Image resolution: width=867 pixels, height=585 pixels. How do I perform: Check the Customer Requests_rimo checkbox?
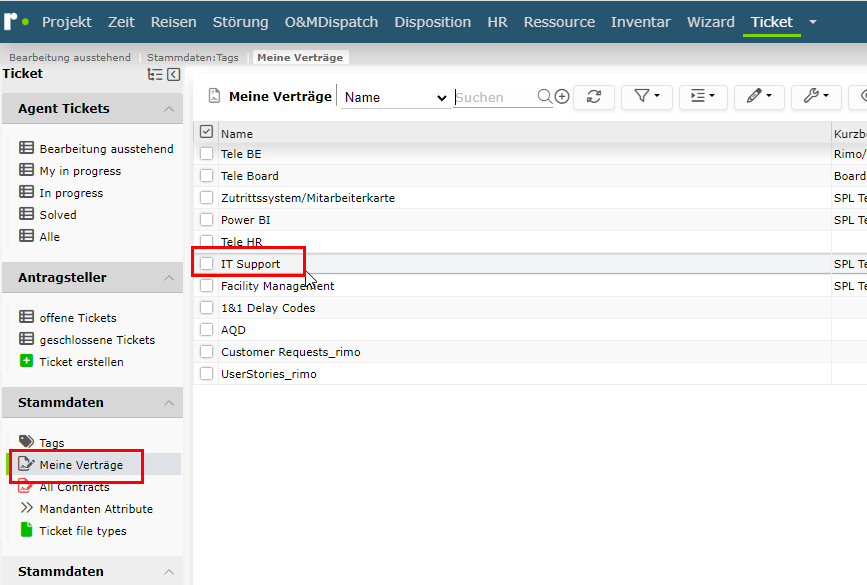tap(206, 352)
